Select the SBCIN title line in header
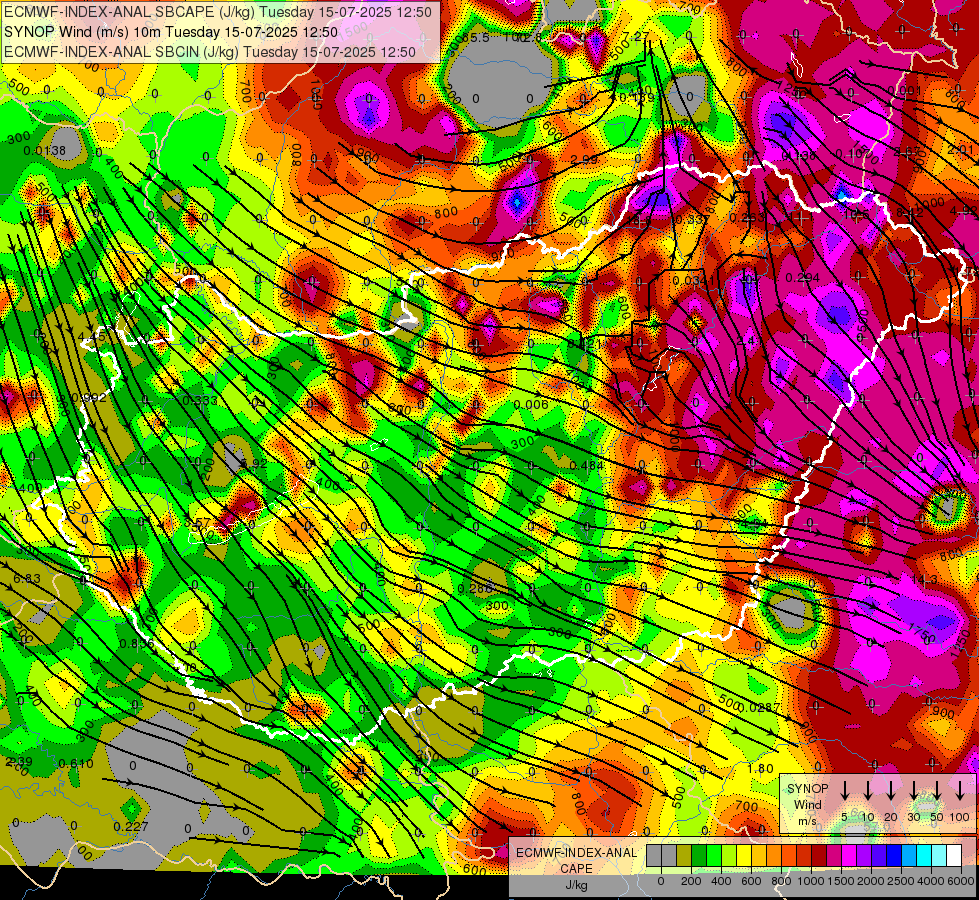Image resolution: width=979 pixels, height=900 pixels. click(210, 52)
